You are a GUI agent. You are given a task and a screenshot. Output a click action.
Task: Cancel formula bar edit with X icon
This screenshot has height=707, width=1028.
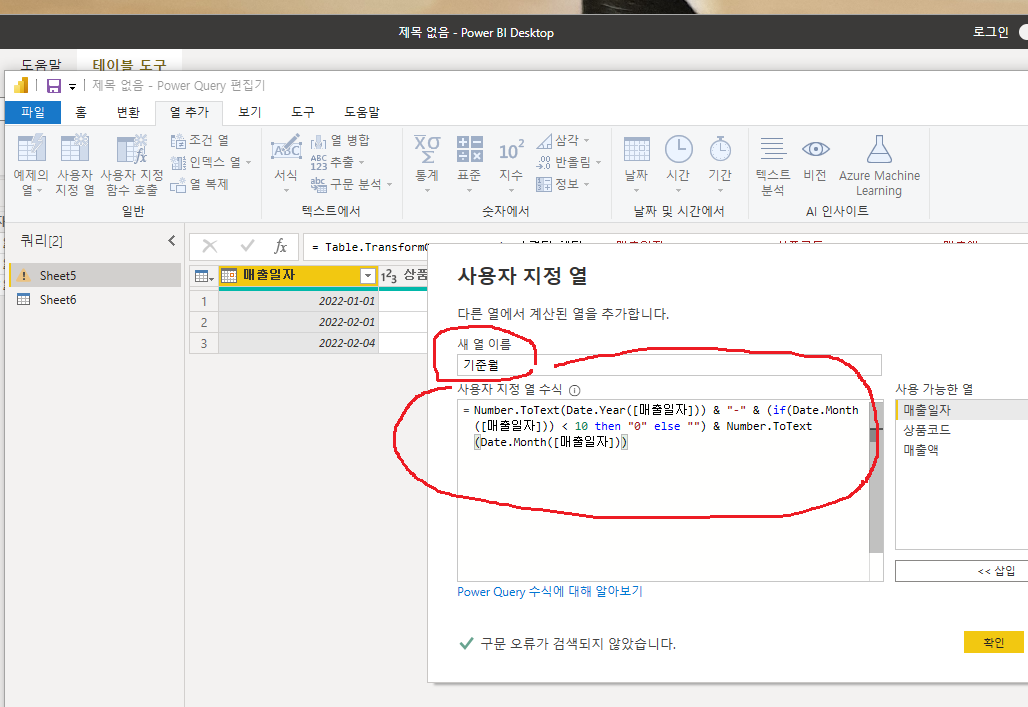point(210,247)
